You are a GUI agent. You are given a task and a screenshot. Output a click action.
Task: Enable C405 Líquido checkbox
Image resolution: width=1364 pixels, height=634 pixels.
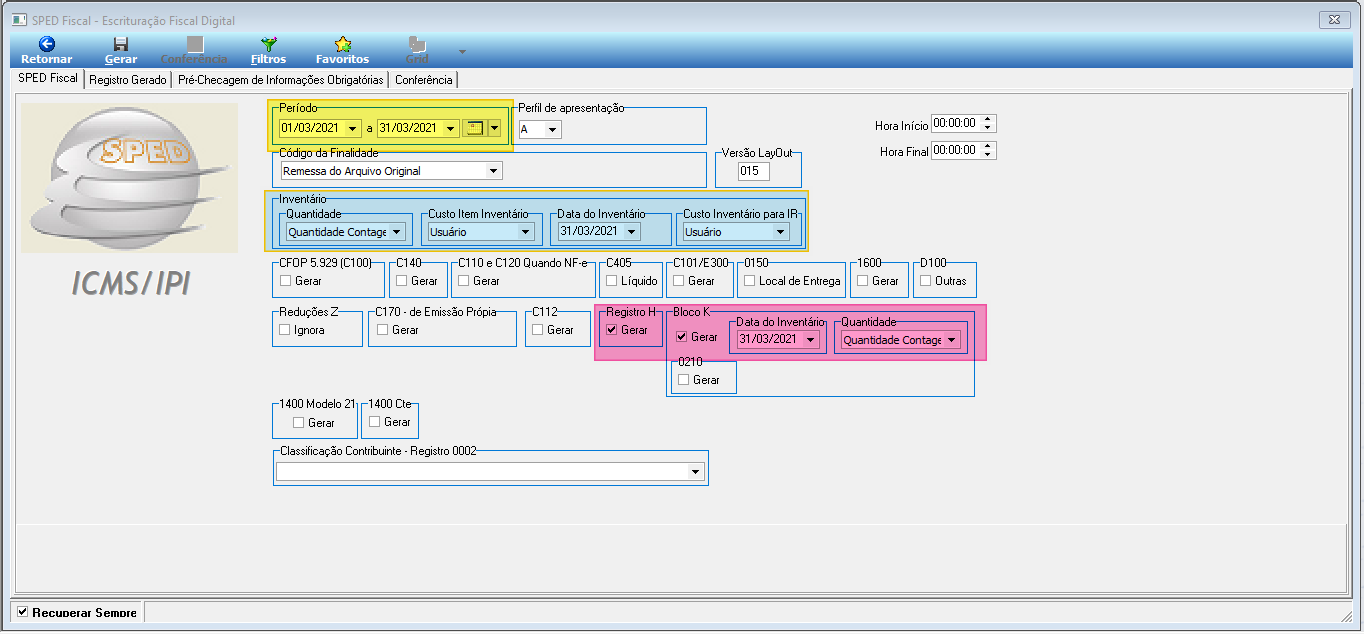tap(612, 281)
